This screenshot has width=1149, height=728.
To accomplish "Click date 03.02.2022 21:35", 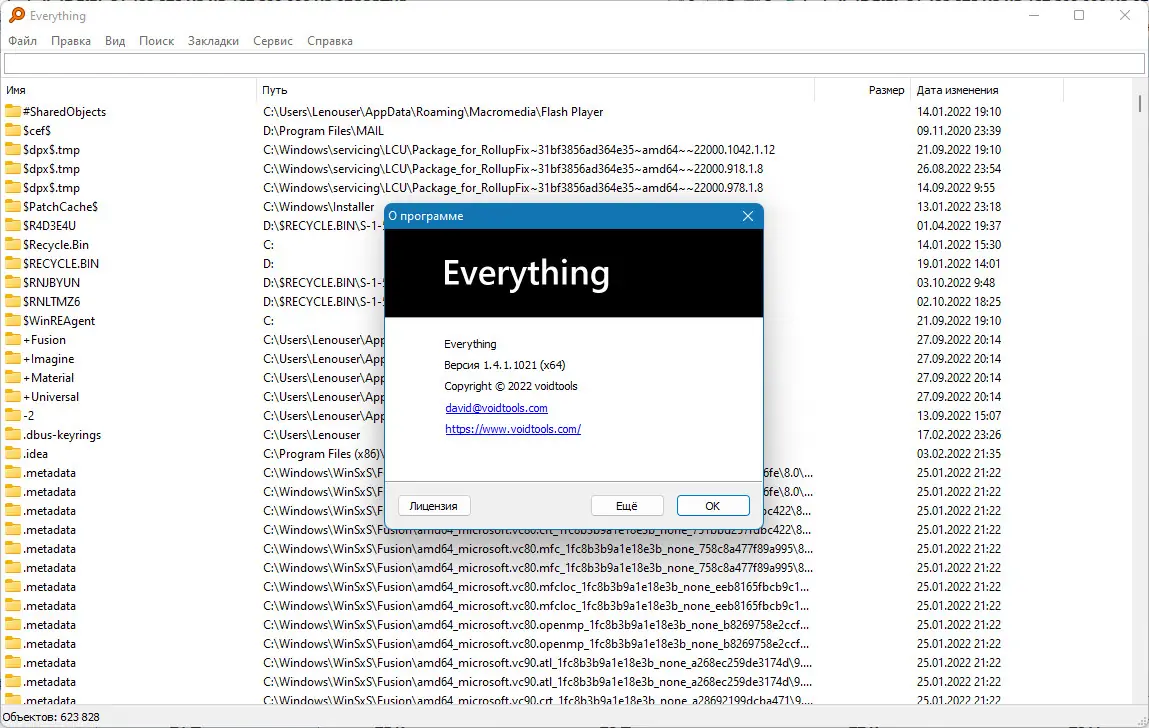I will tap(958, 454).
